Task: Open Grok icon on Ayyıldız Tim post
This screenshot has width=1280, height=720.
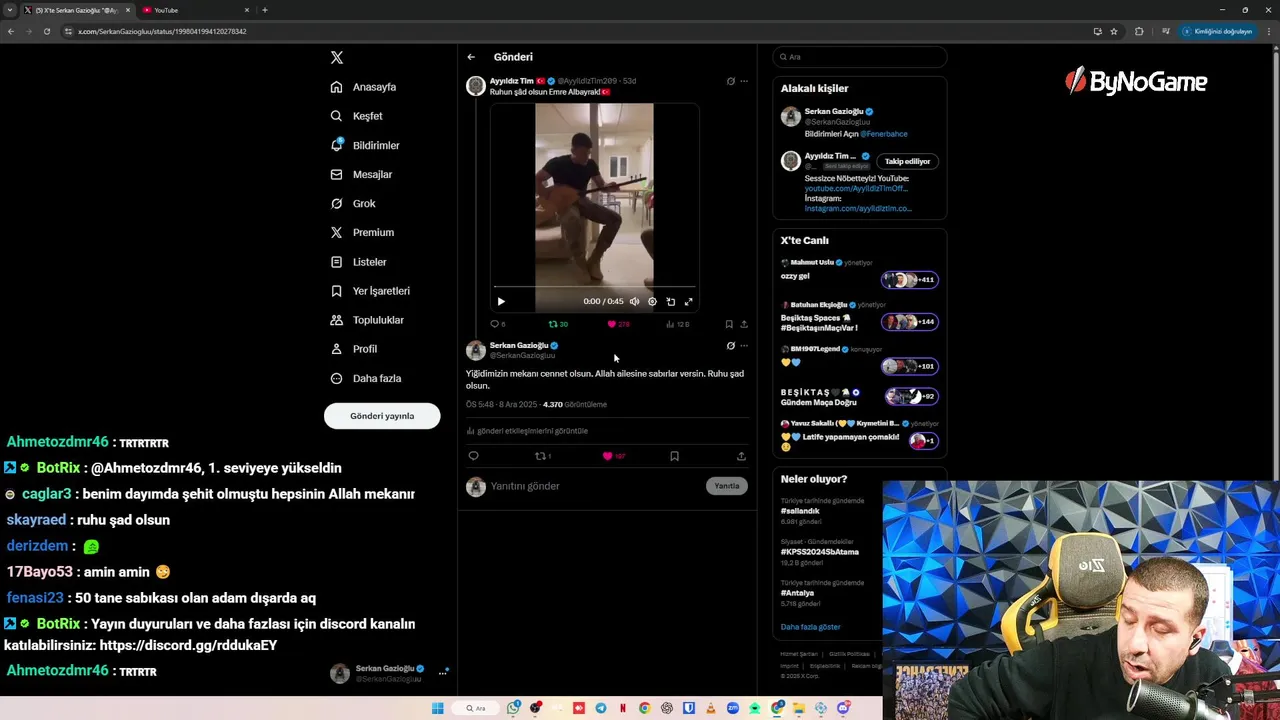Action: (730, 81)
